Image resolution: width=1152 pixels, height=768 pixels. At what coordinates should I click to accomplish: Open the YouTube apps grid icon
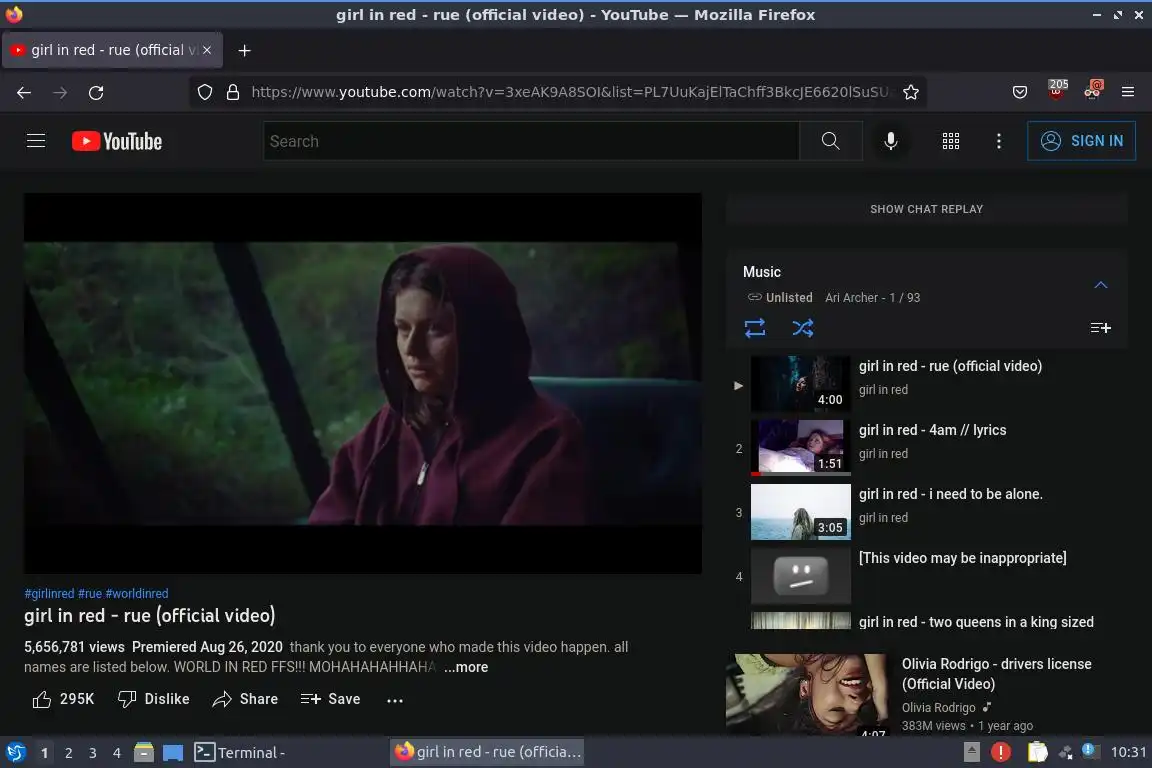tap(951, 140)
